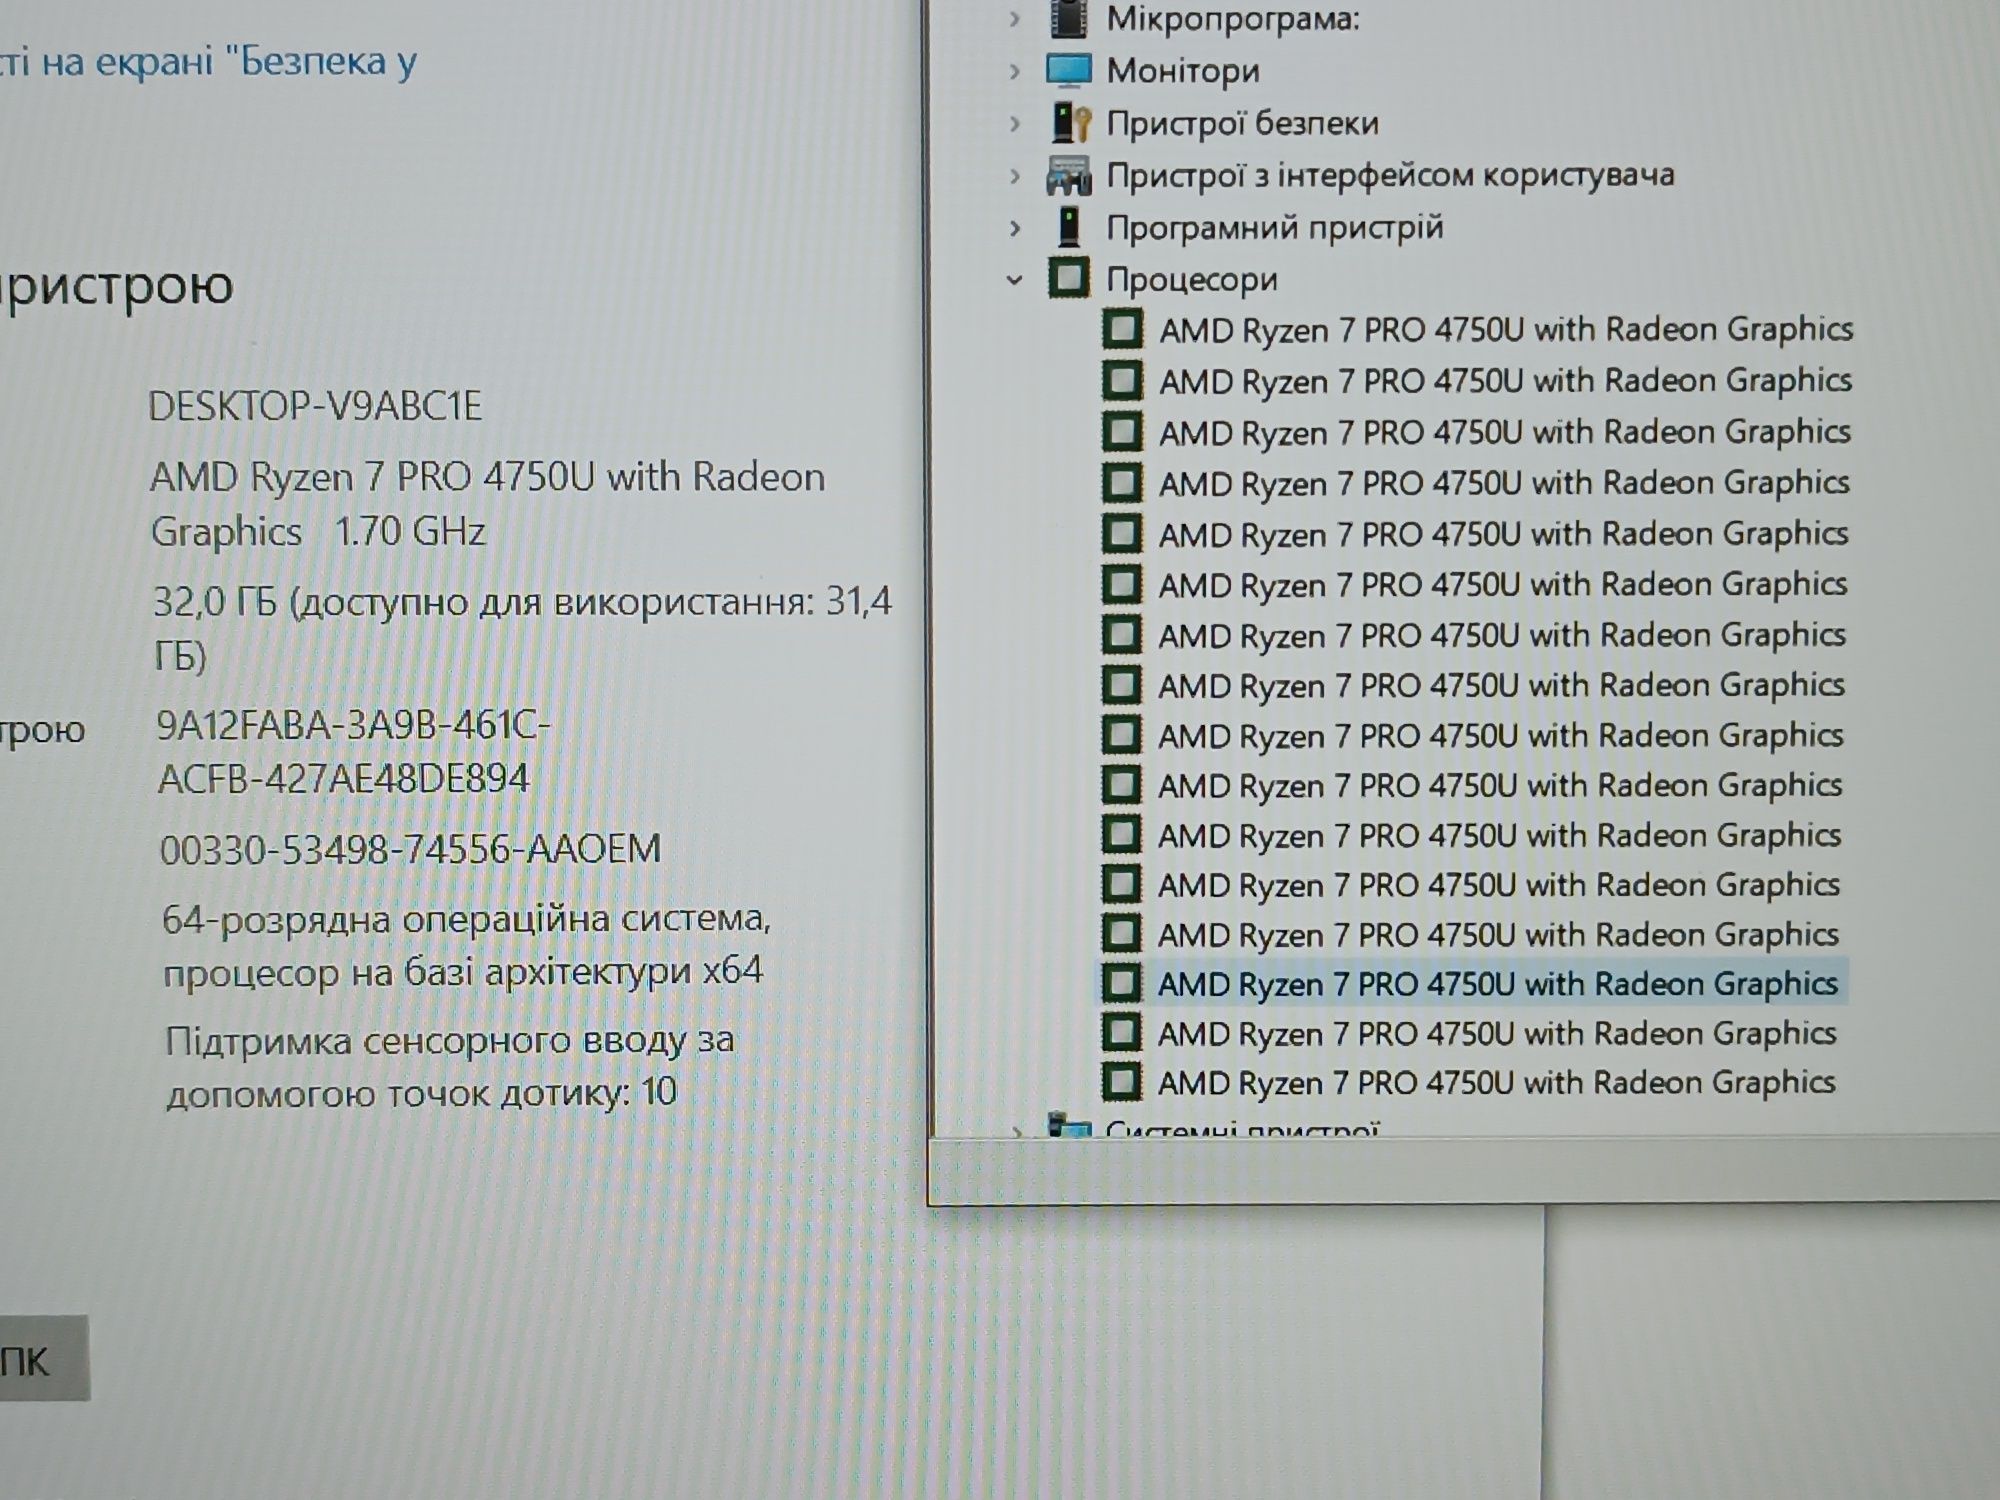The width and height of the screenshot is (2000, 1500).
Task: Click the Монітори monitor icon
Action: [x=1068, y=70]
